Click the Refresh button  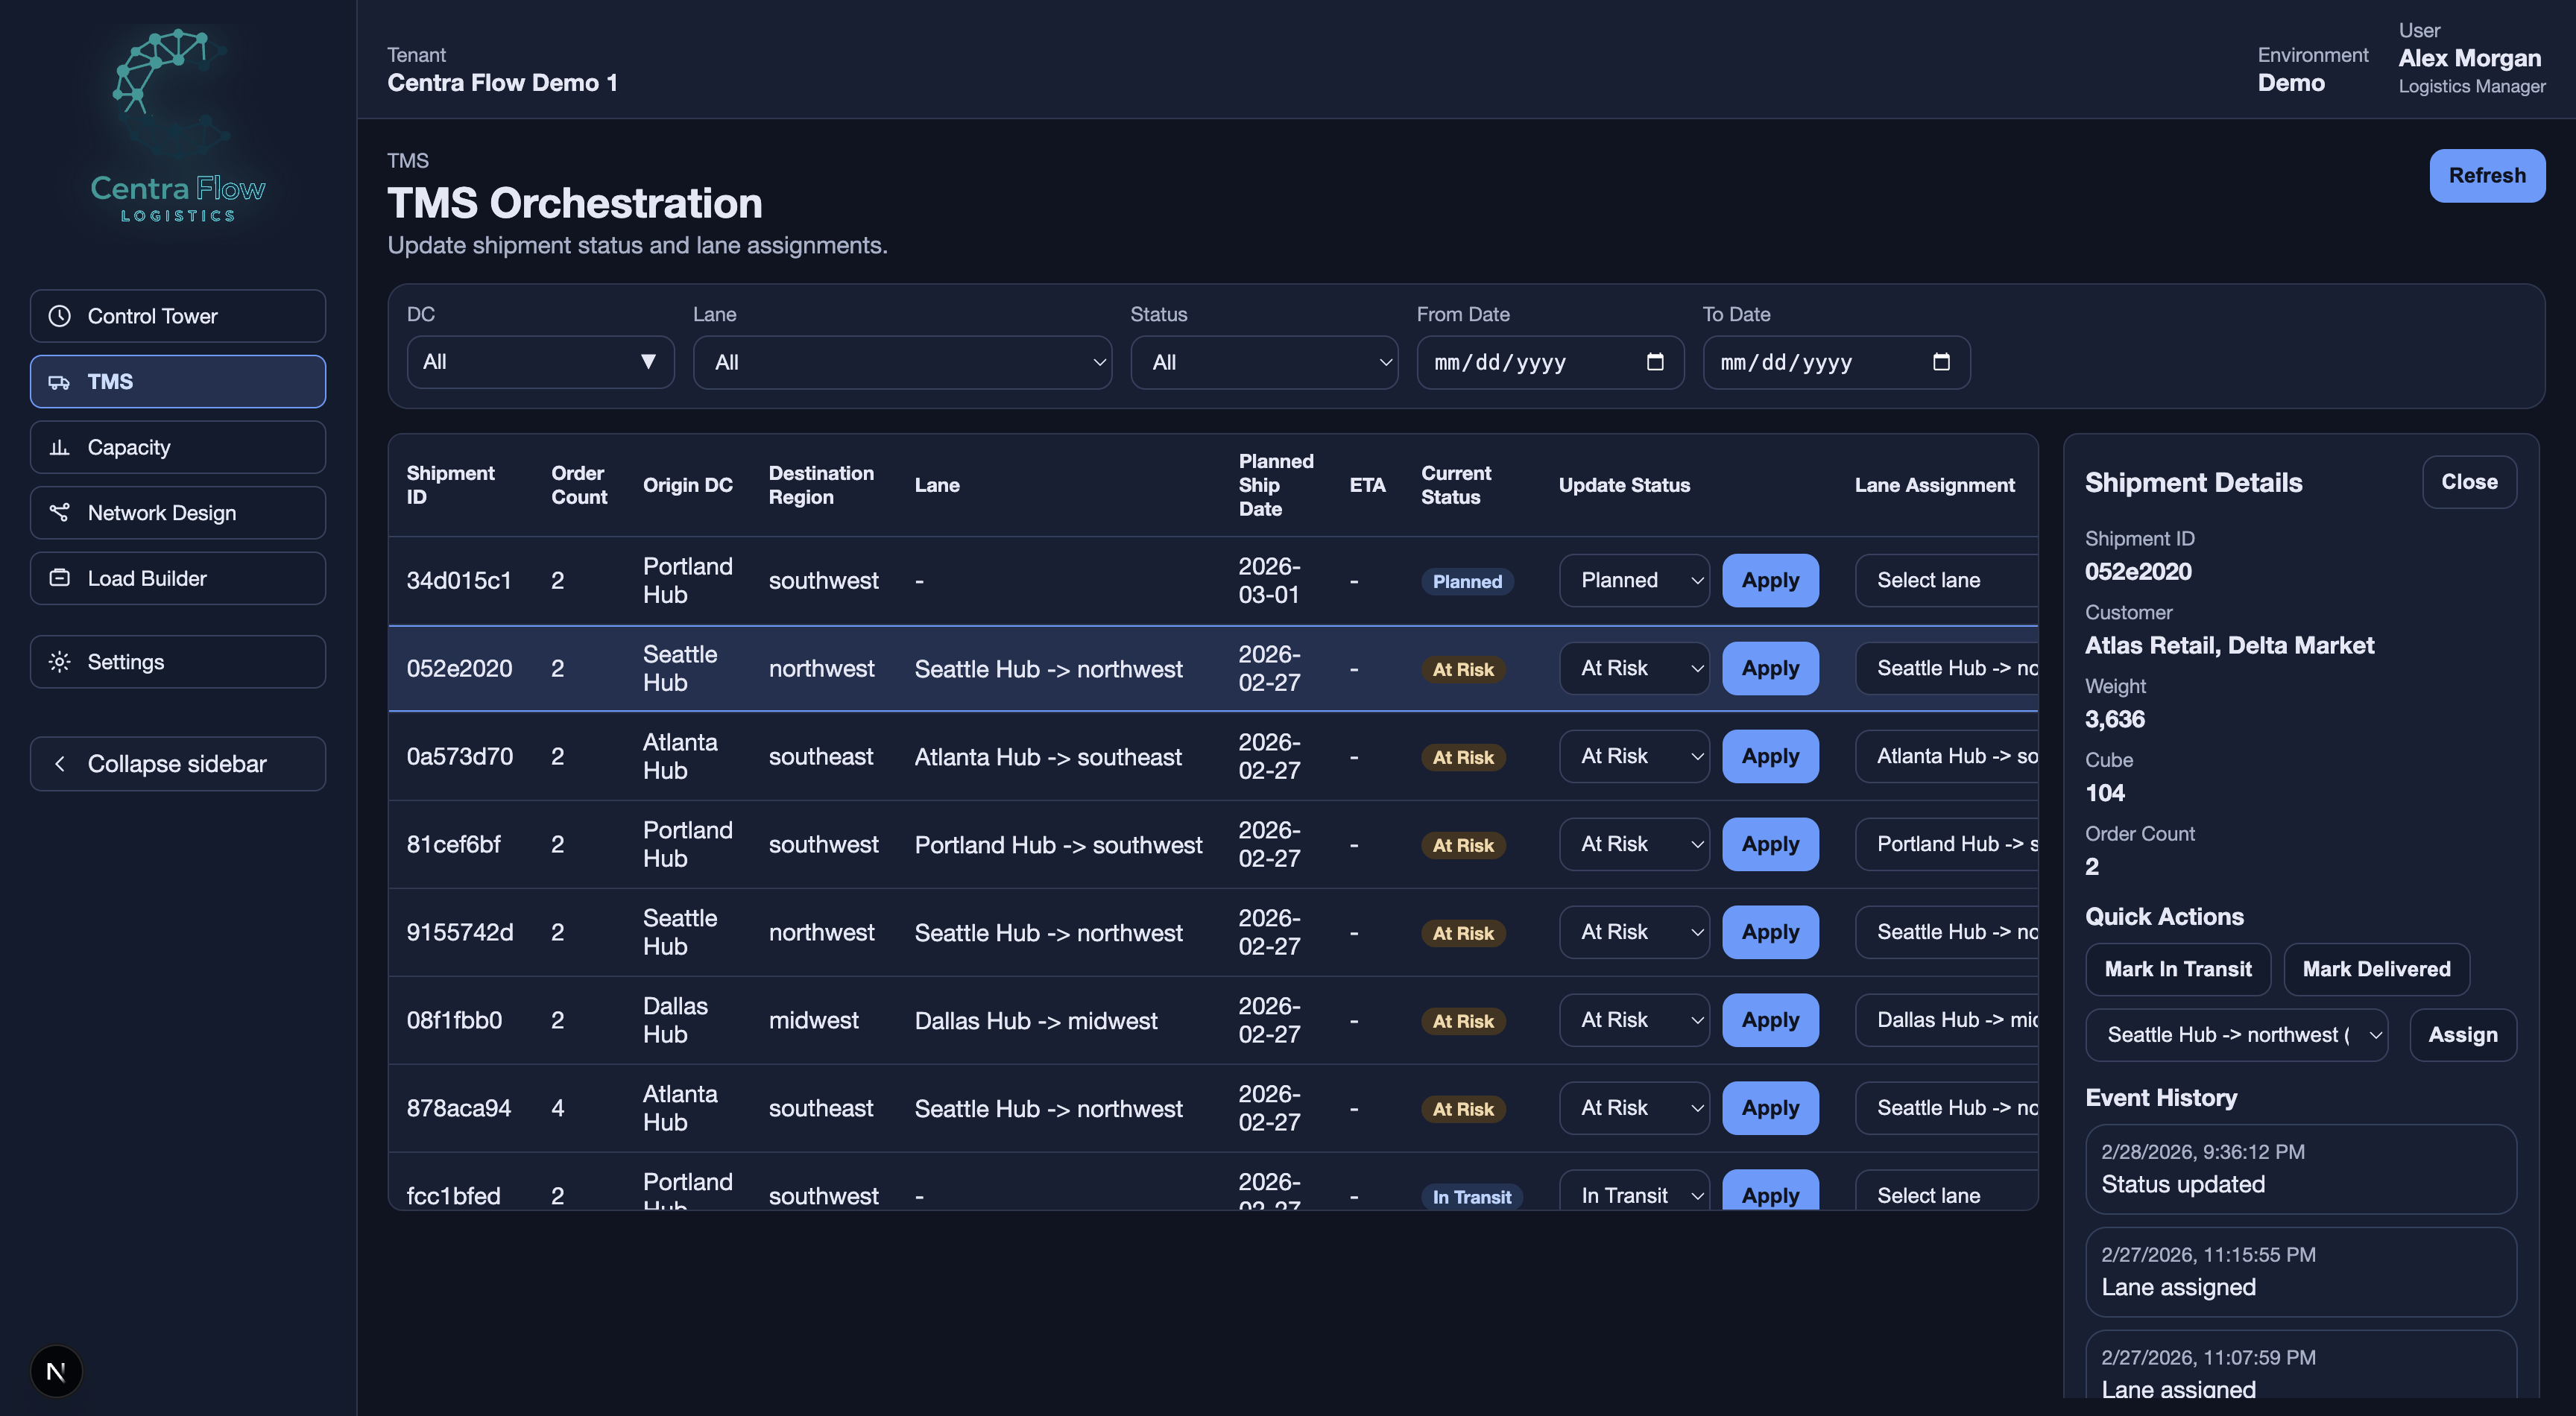click(2486, 176)
